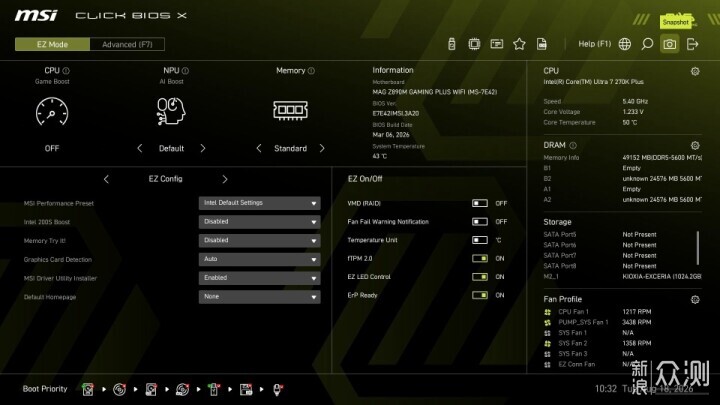Select first hard disk boot priority icon
The image size is (720, 405).
tap(88, 389)
